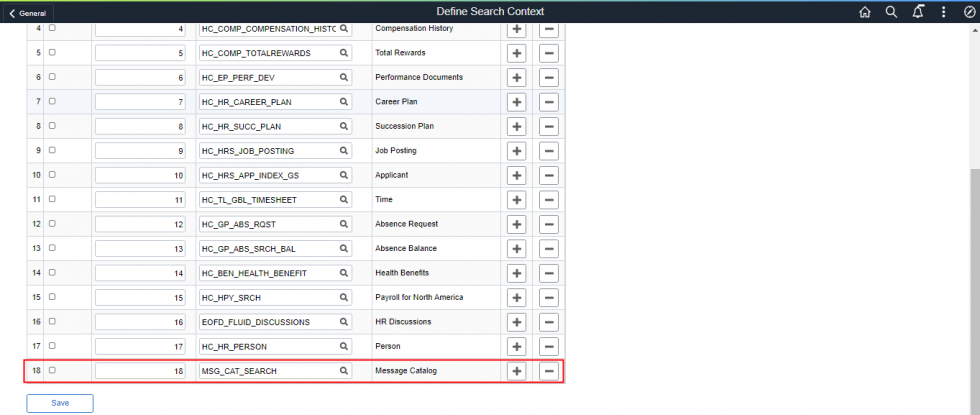Image resolution: width=980 pixels, height=415 pixels.
Task: Select the Health Benefits description text
Action: [402, 273]
